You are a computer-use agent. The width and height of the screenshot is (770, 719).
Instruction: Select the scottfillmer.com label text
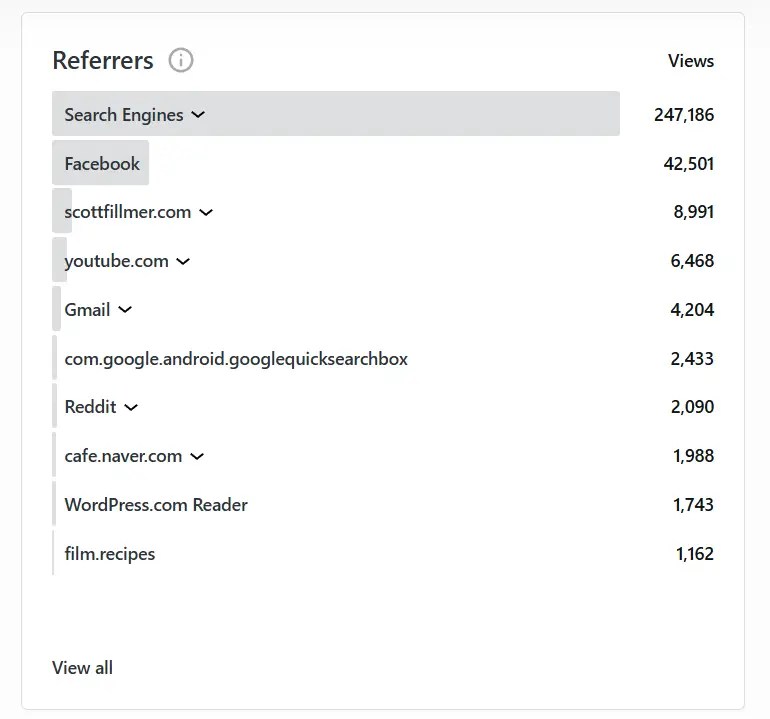[127, 212]
